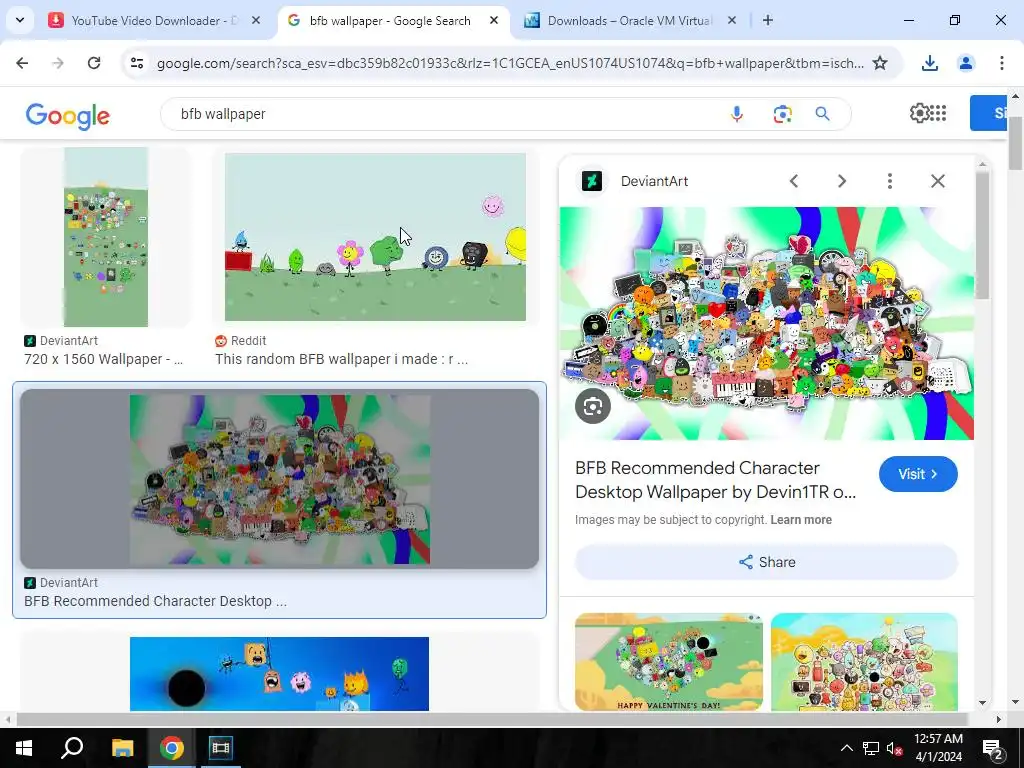Show previous image in preview panel
The image size is (1024, 768).
tap(793, 181)
